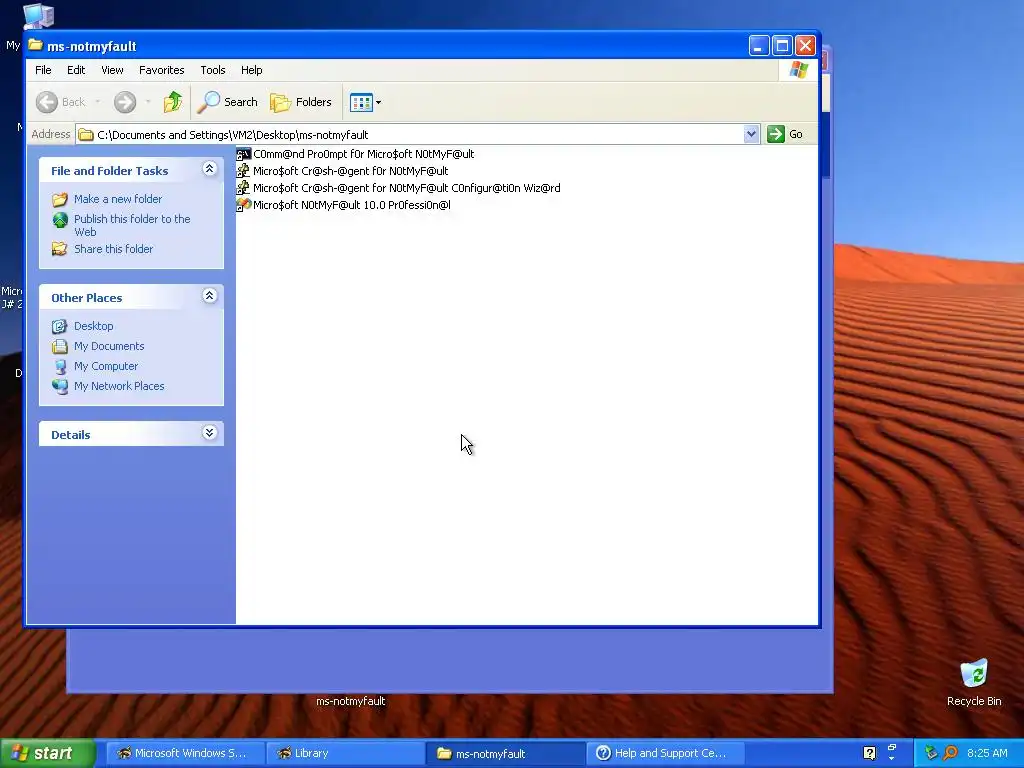Select file name 'C0mm@nd Pro0mpt f0r Micro$oft N0tMyF@ult'
Screen dimensions: 1024x768
(364, 154)
